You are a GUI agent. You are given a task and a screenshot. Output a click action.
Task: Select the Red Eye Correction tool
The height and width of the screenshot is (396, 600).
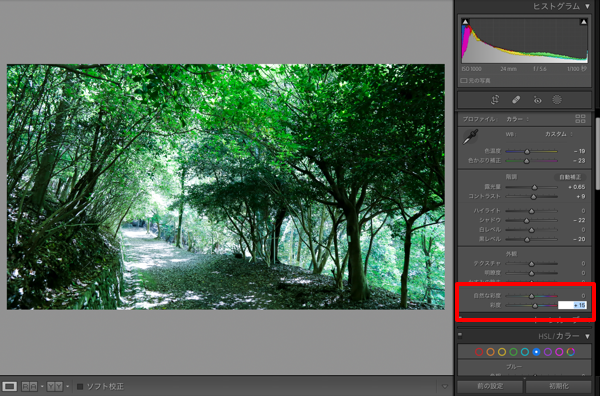point(537,100)
